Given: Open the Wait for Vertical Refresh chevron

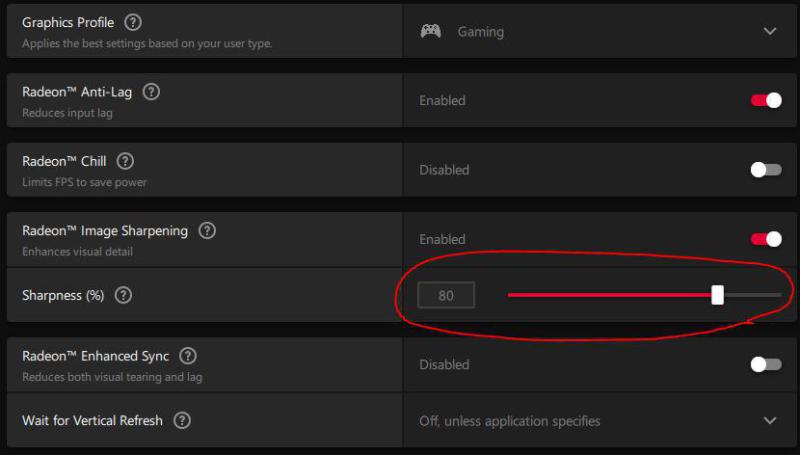Looking at the screenshot, I should click(x=769, y=421).
